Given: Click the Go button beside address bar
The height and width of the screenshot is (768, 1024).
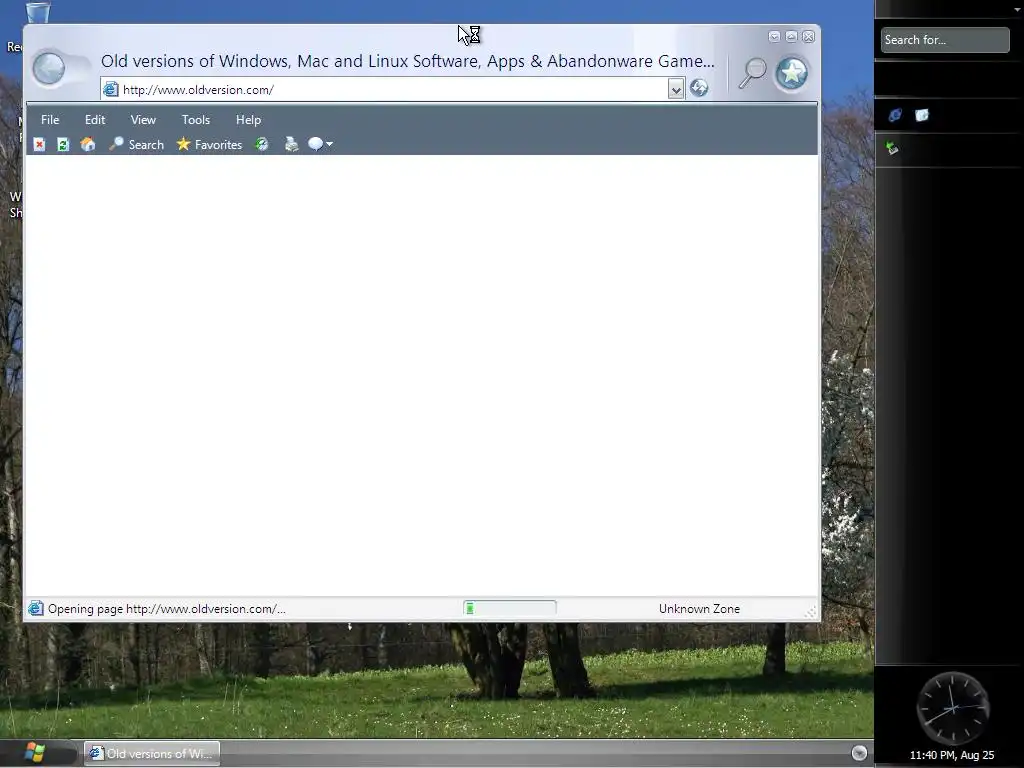Looking at the screenshot, I should [x=699, y=88].
